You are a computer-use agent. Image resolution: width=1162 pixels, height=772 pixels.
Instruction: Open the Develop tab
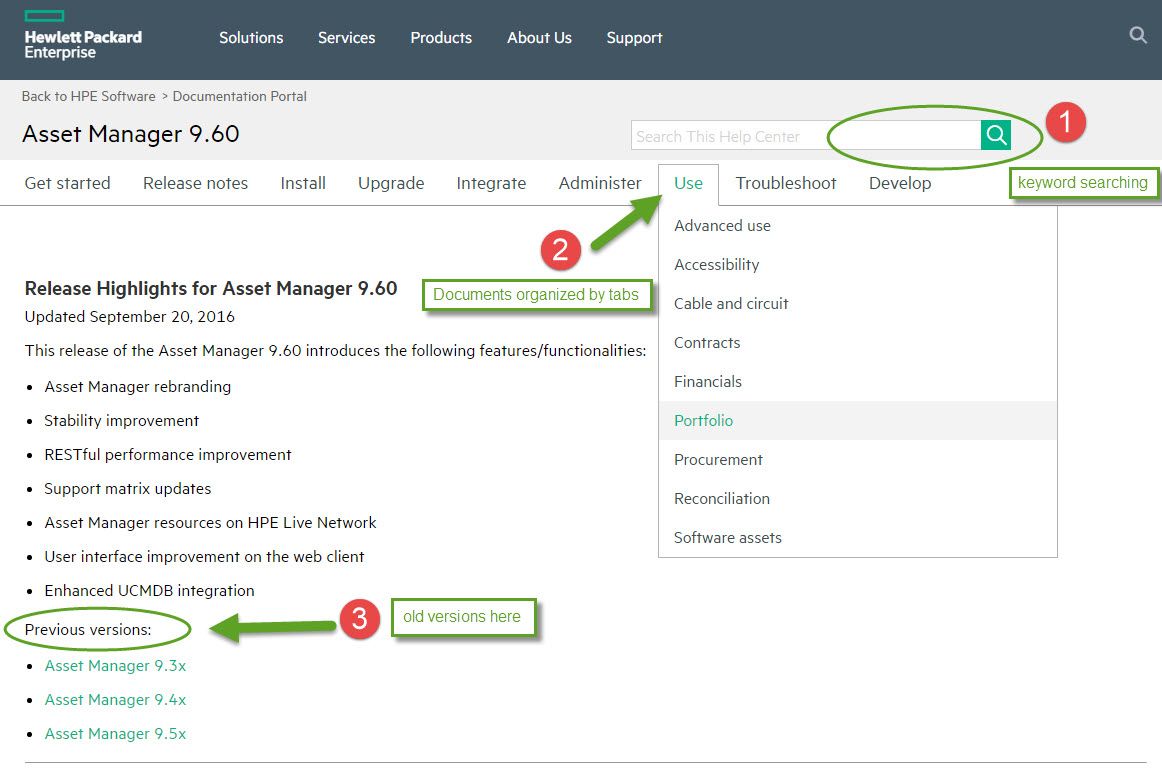click(x=900, y=184)
